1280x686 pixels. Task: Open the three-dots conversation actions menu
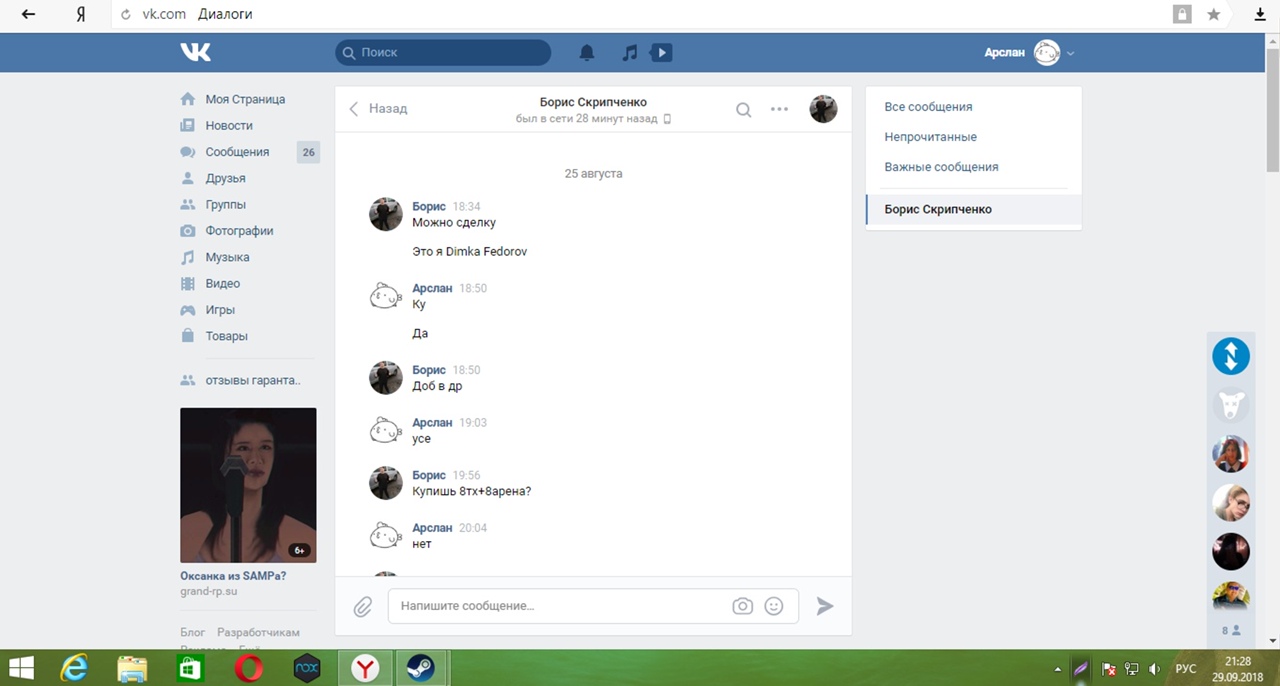pos(779,110)
